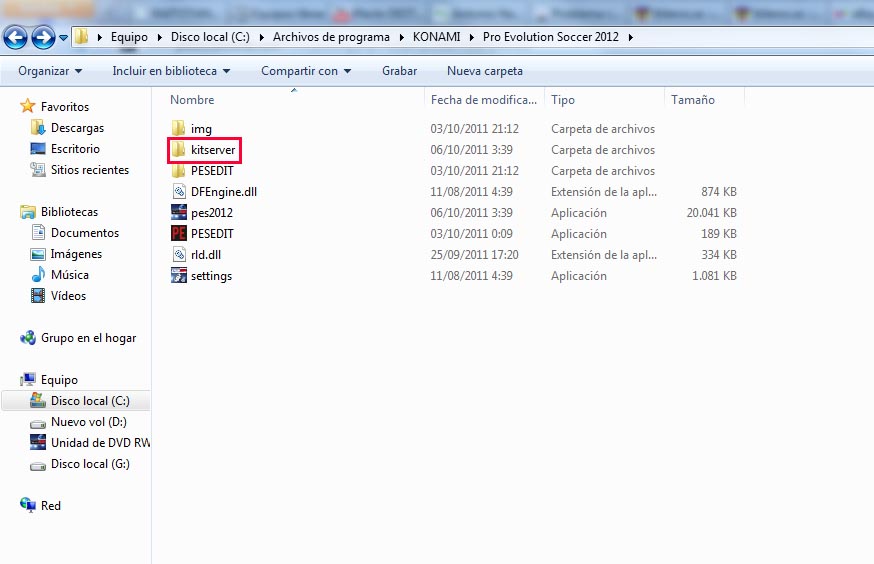Viewport: 874px width, 564px height.
Task: Click settings size 1.081 KB
Action: 714,276
